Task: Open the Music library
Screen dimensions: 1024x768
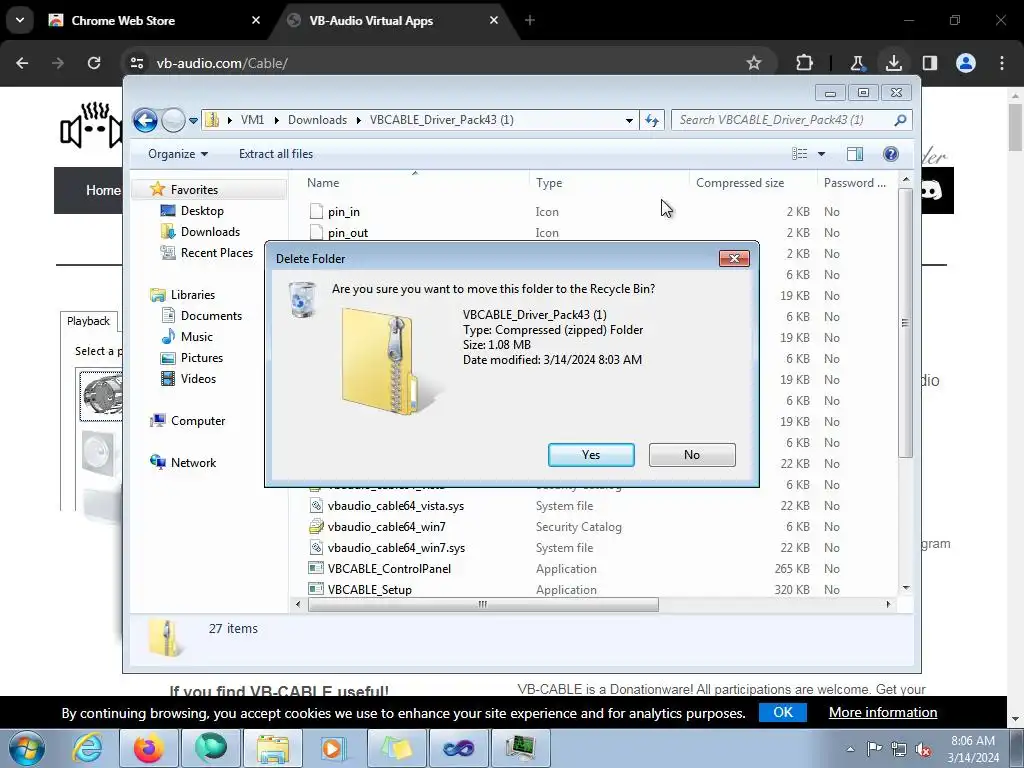Action: pos(197,337)
